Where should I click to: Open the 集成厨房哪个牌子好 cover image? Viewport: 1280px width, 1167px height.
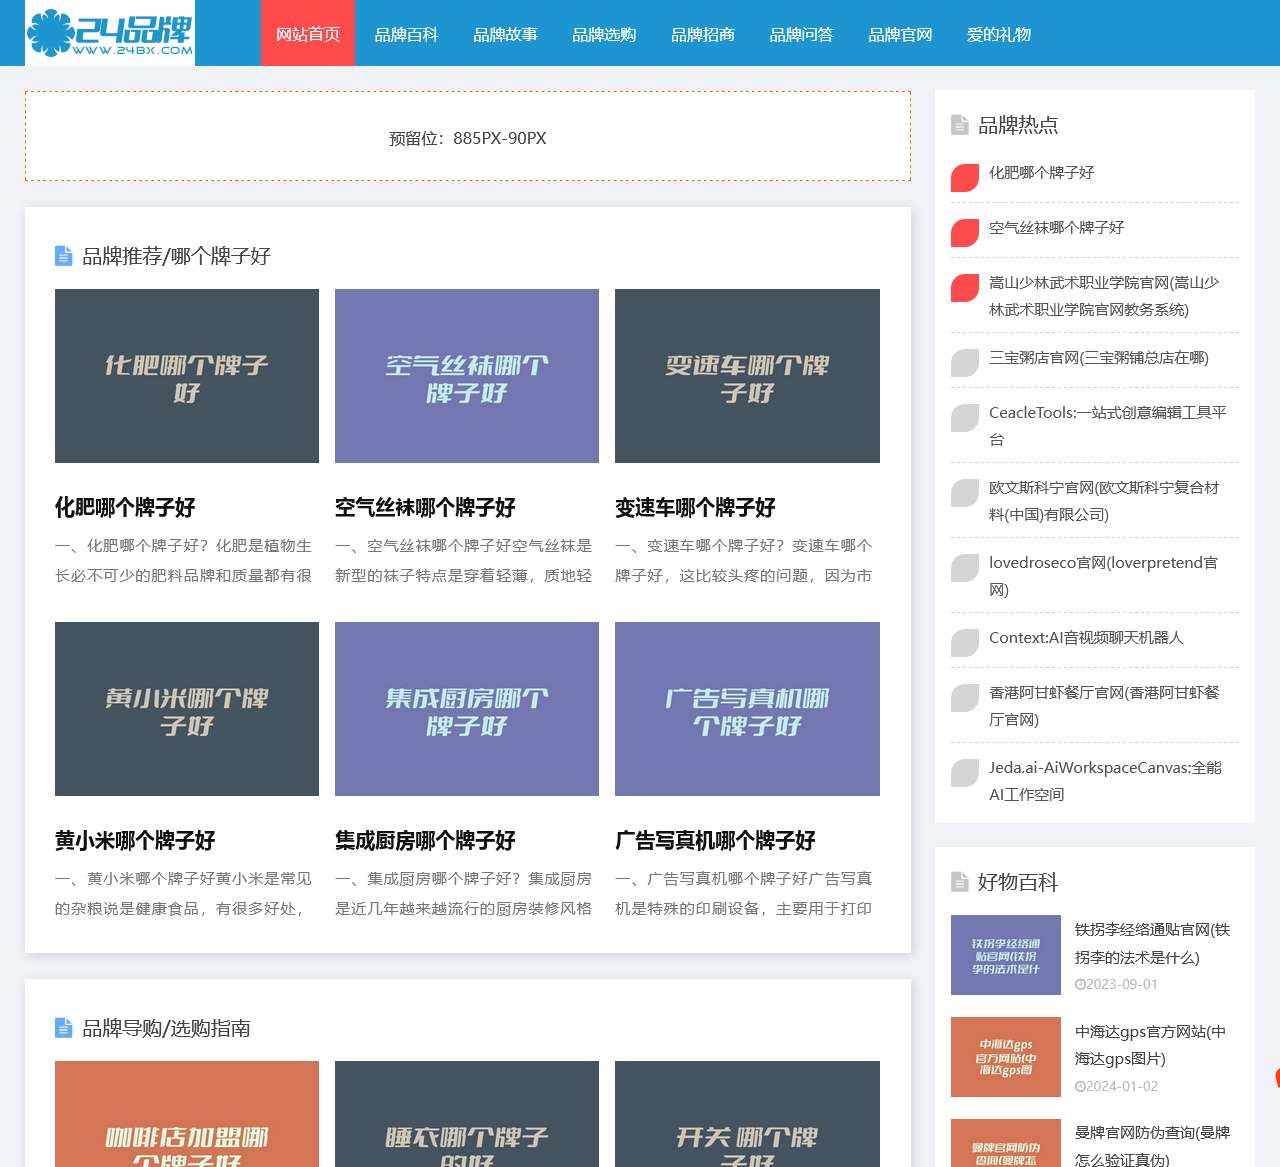tap(467, 709)
